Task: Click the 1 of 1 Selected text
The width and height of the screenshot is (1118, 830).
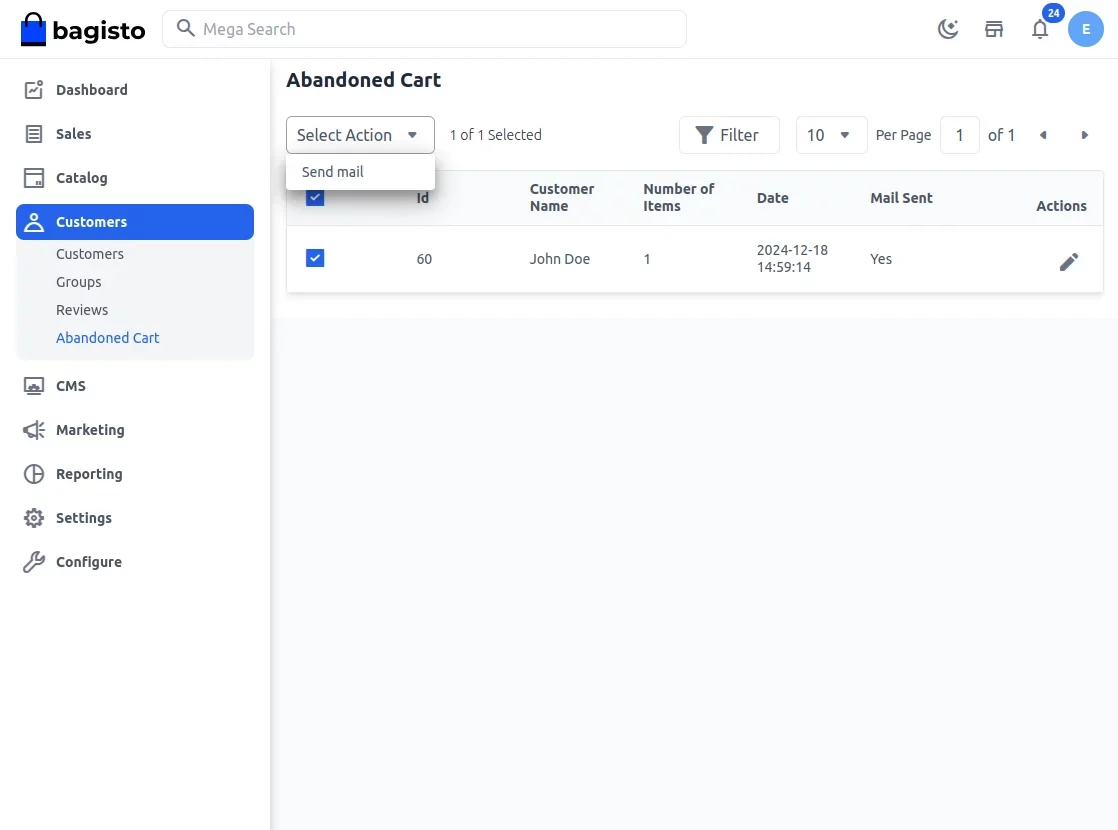Action: click(495, 135)
